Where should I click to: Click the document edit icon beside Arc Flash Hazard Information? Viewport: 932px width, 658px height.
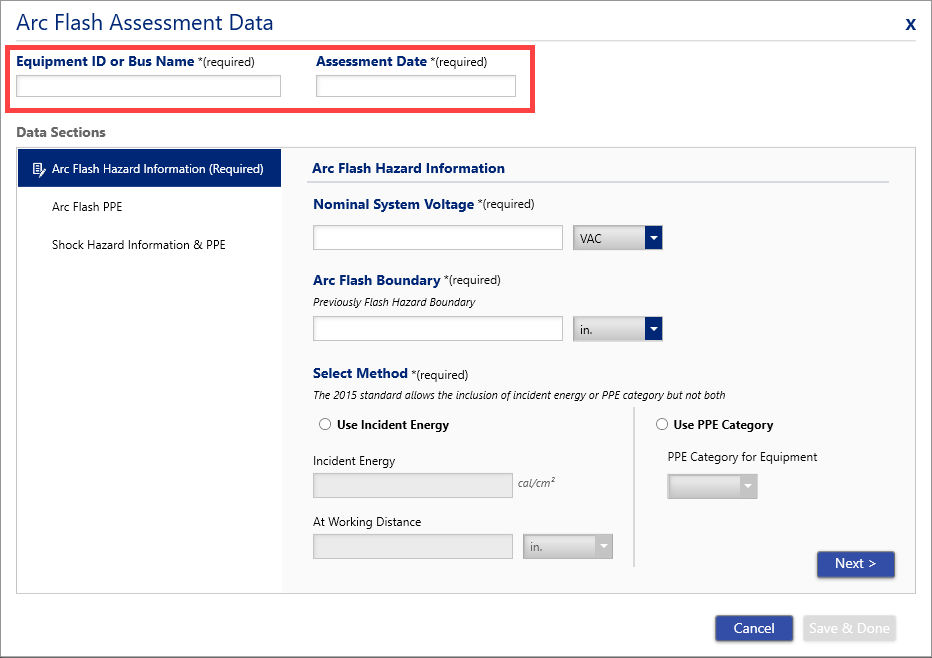39,169
